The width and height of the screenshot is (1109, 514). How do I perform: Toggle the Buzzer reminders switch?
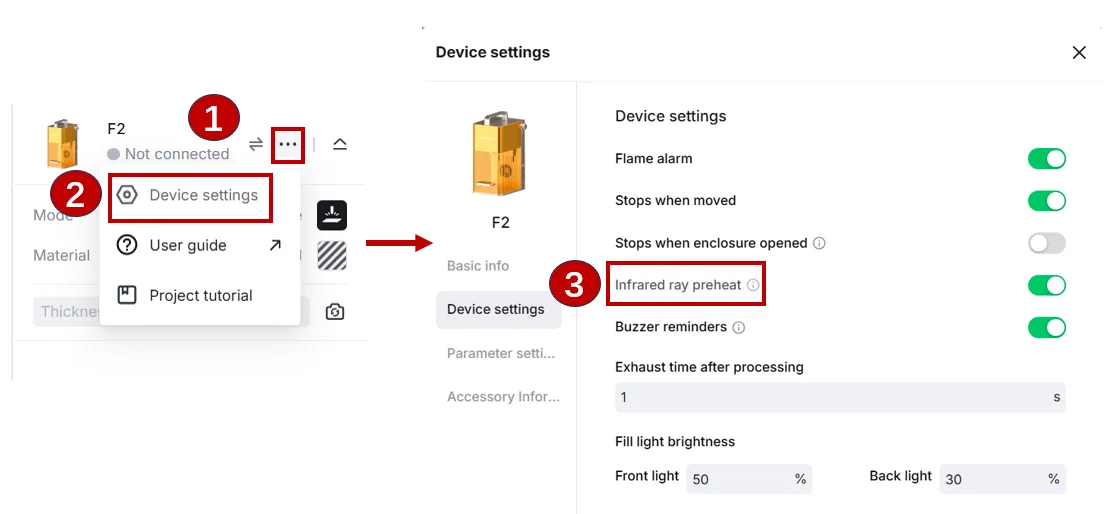click(x=1047, y=327)
